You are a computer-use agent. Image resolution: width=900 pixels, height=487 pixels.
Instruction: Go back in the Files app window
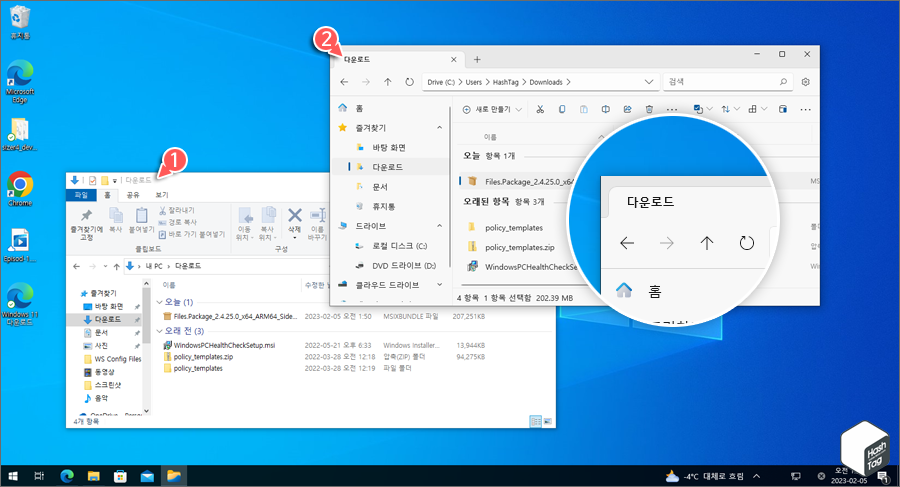tap(344, 82)
